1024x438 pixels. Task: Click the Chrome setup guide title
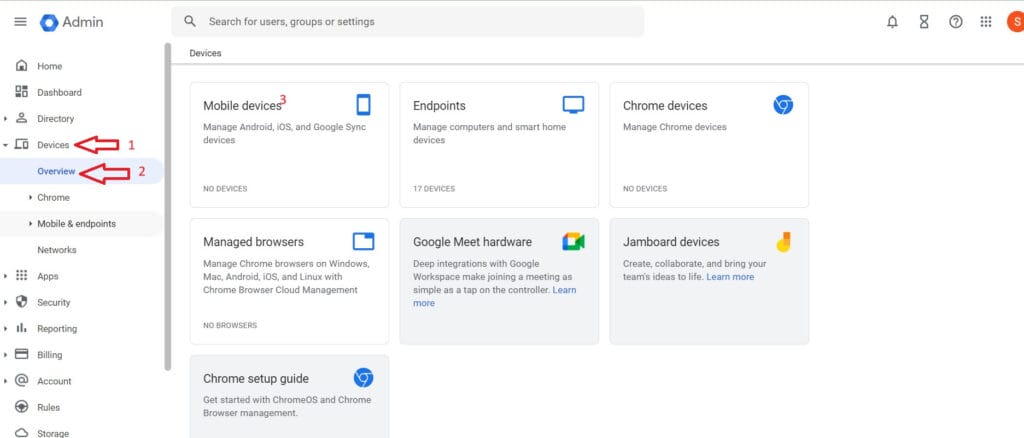pos(256,379)
